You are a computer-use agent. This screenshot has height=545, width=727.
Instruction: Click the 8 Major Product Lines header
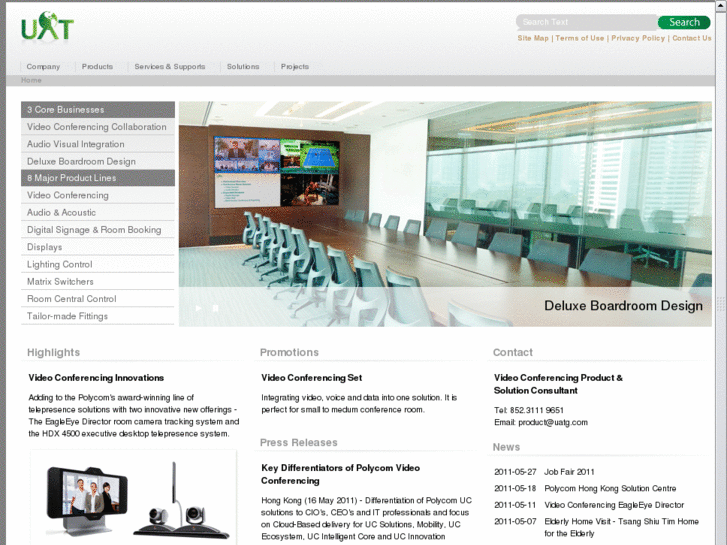click(98, 178)
